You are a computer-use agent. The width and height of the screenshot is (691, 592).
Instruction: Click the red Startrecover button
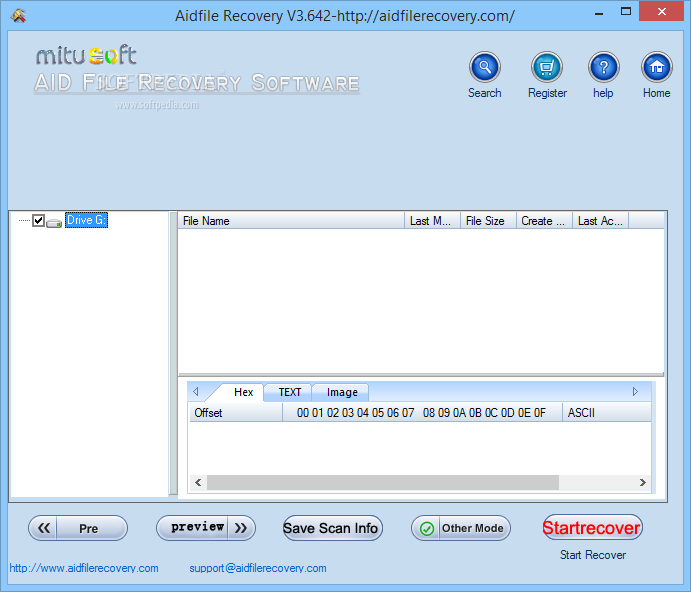(592, 527)
